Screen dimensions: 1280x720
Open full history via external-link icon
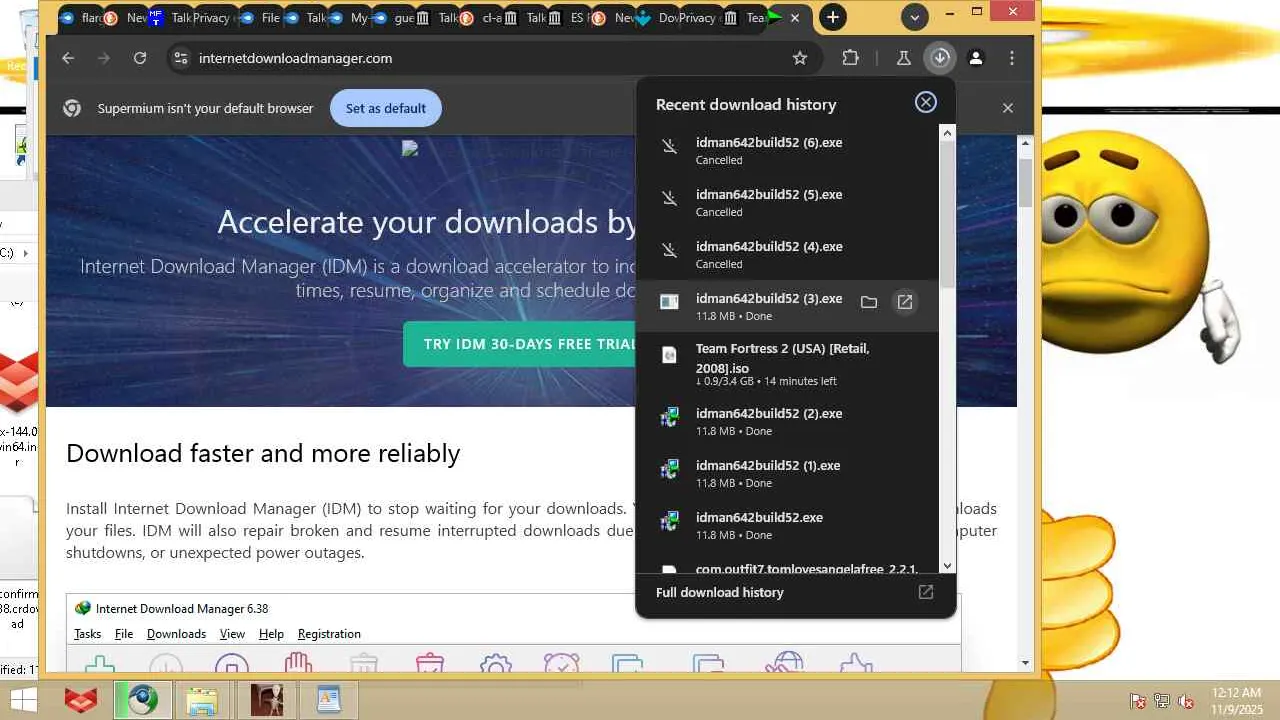click(926, 592)
